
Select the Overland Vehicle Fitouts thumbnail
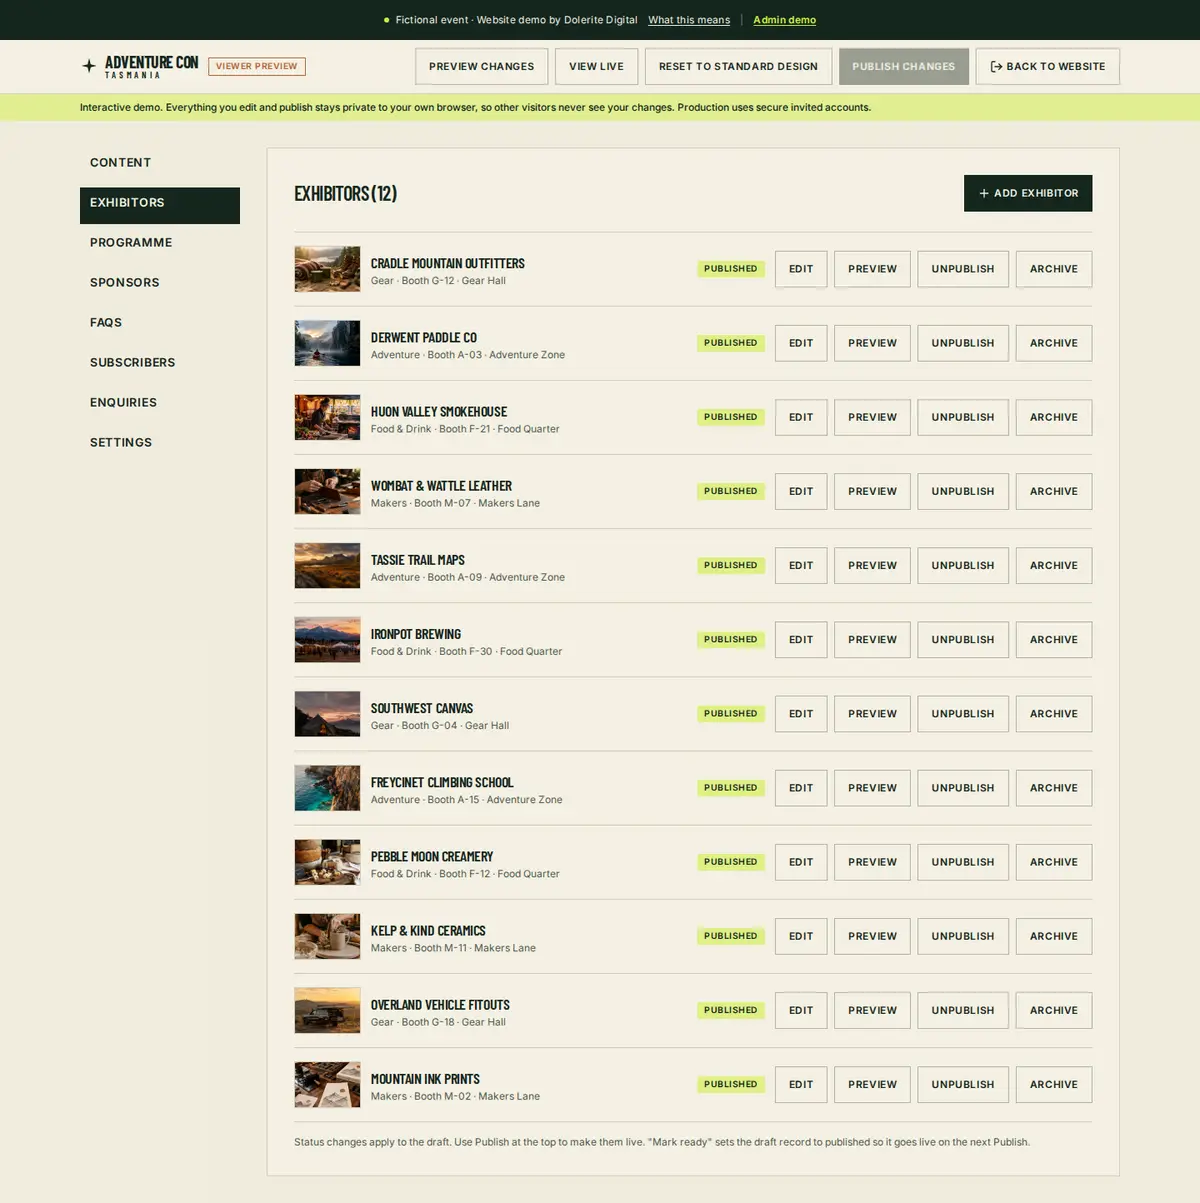(x=327, y=1010)
